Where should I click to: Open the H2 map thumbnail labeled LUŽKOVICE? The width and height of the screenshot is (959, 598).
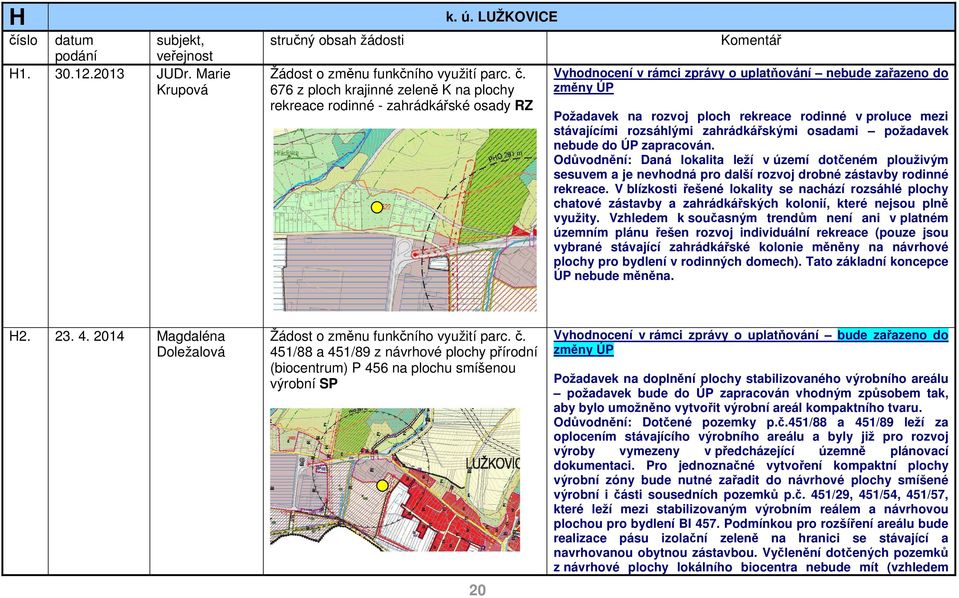pos(395,479)
